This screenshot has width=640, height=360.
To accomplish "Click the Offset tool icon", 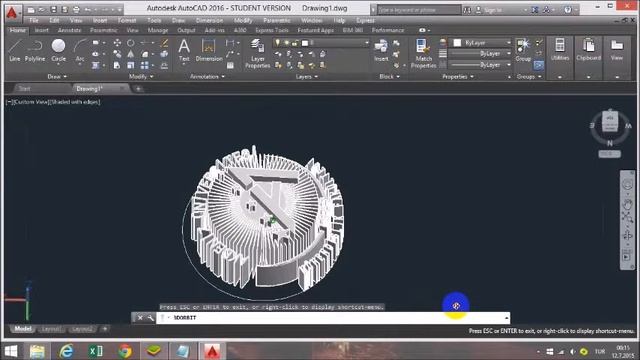I will [x=164, y=65].
